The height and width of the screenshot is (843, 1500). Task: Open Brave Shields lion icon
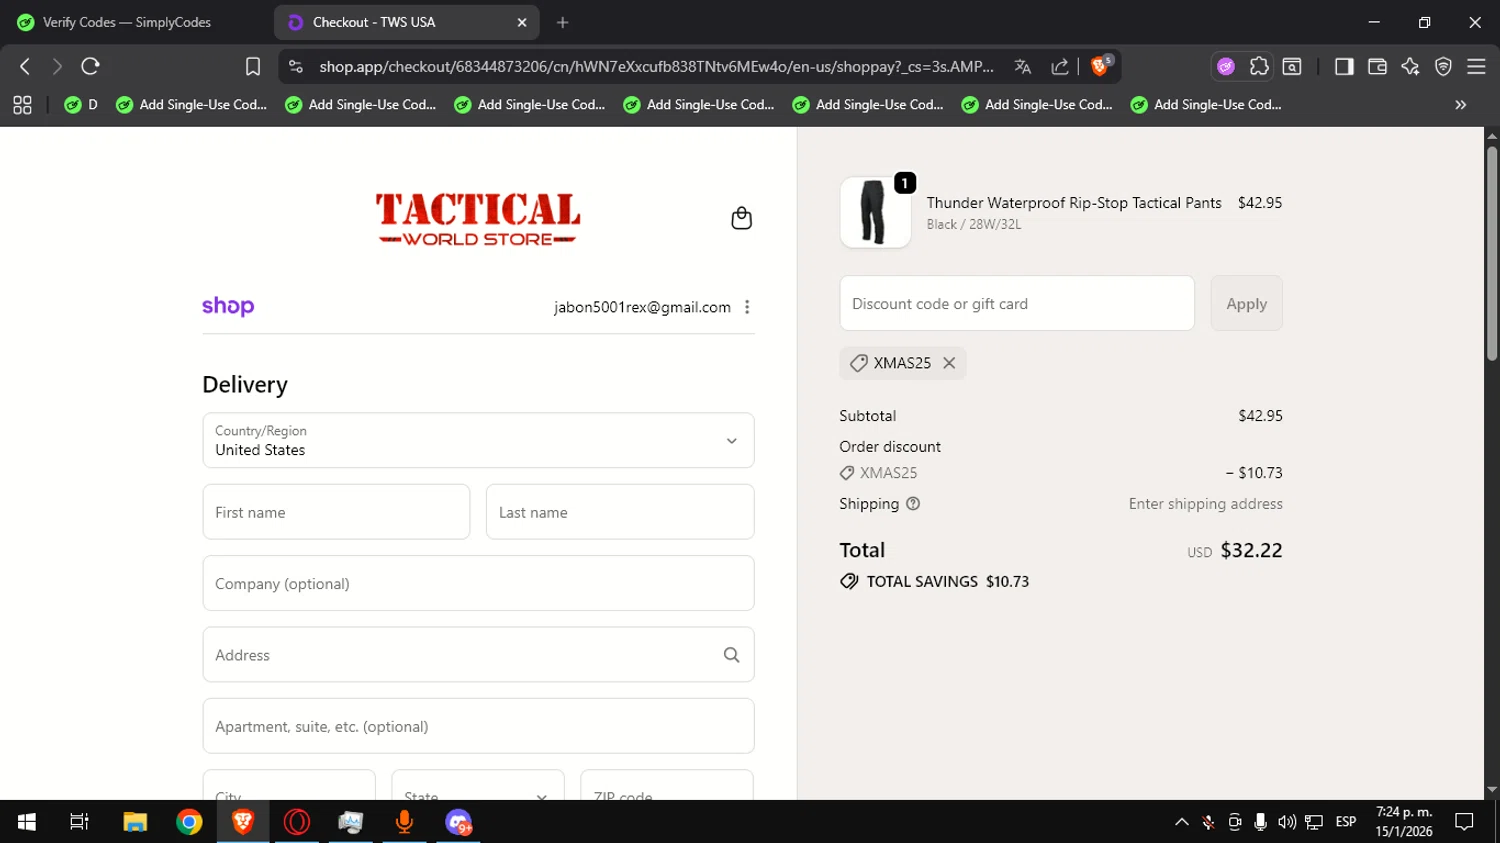tap(1101, 66)
